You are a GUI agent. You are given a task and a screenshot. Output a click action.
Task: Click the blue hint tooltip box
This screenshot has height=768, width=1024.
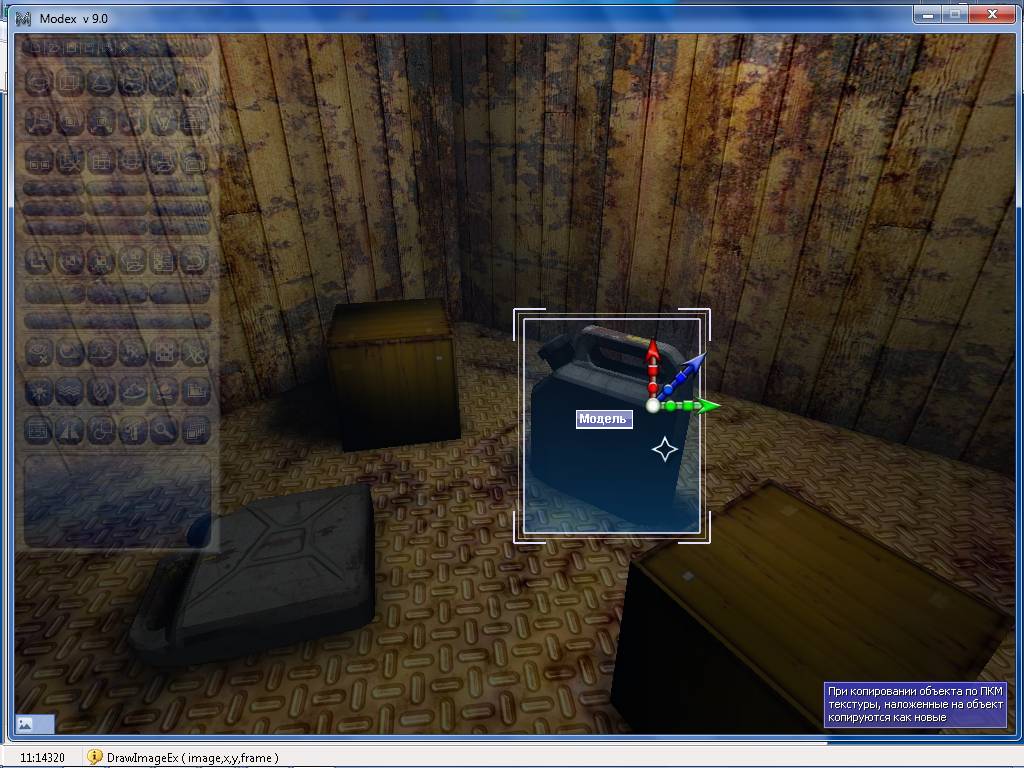pos(916,704)
